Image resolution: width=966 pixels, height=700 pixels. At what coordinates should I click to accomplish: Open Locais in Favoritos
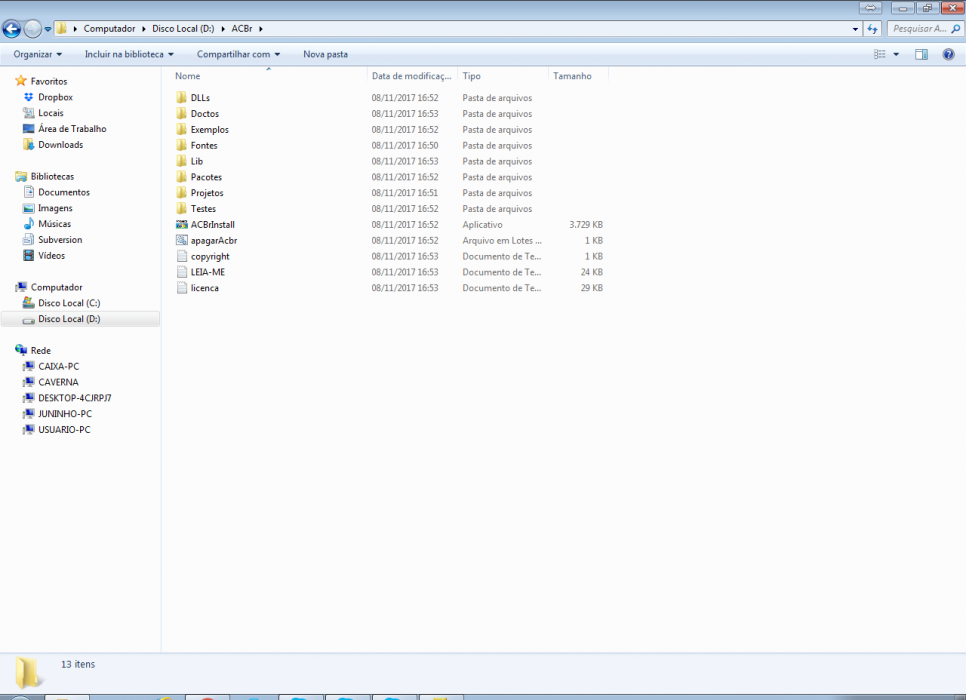pos(51,113)
